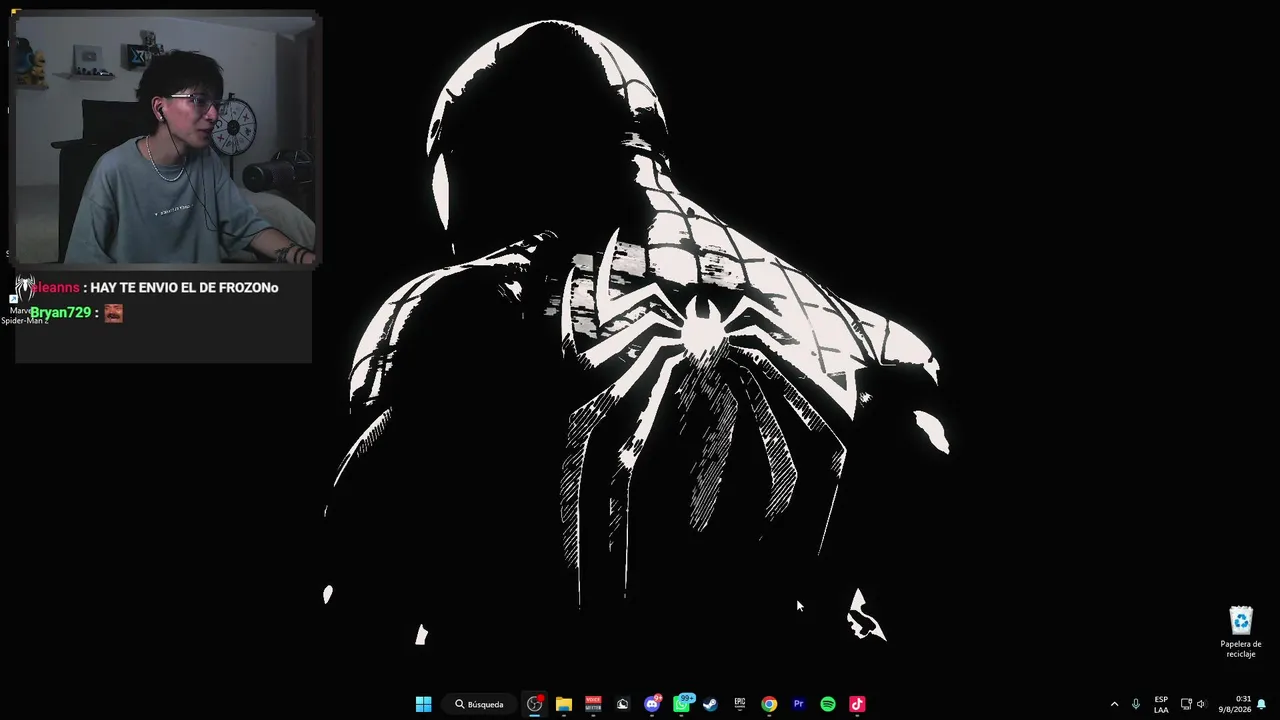Open OBS Studio from the taskbar
The width and height of the screenshot is (1280, 720).
(535, 704)
